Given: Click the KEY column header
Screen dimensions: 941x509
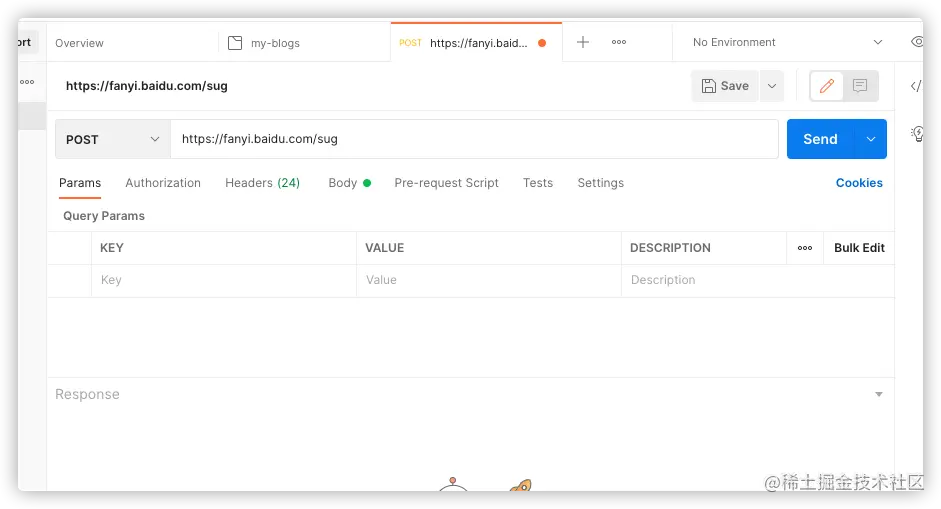Looking at the screenshot, I should pyautogui.click(x=112, y=248).
